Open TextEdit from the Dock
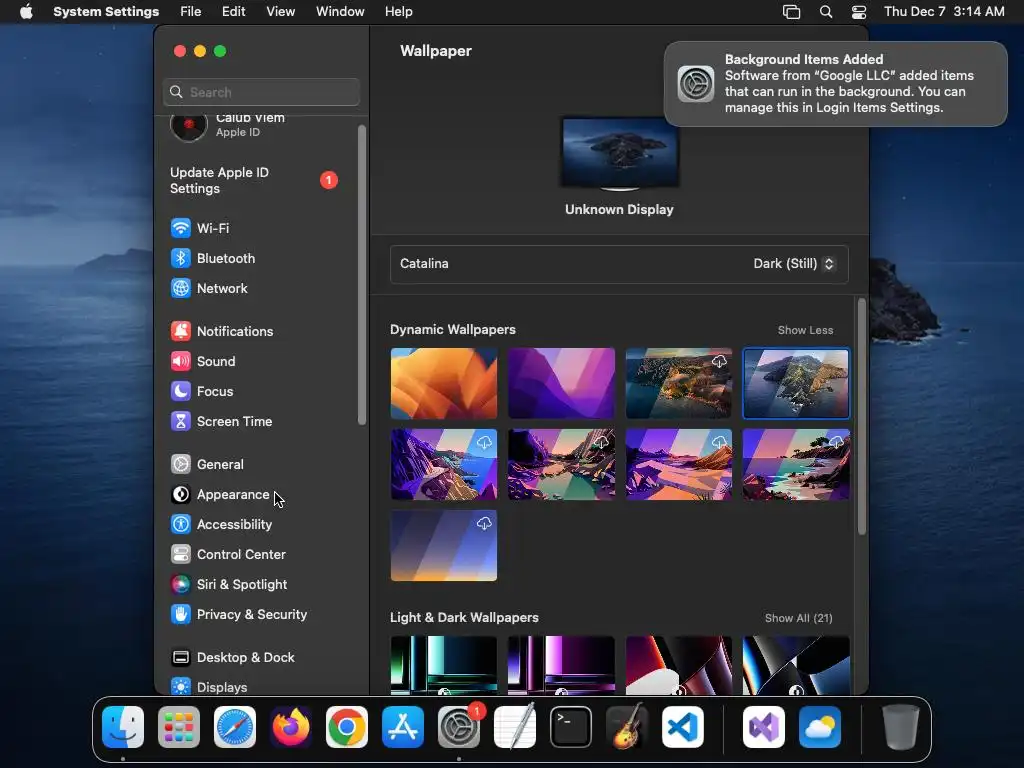1024x768 pixels. tap(515, 727)
